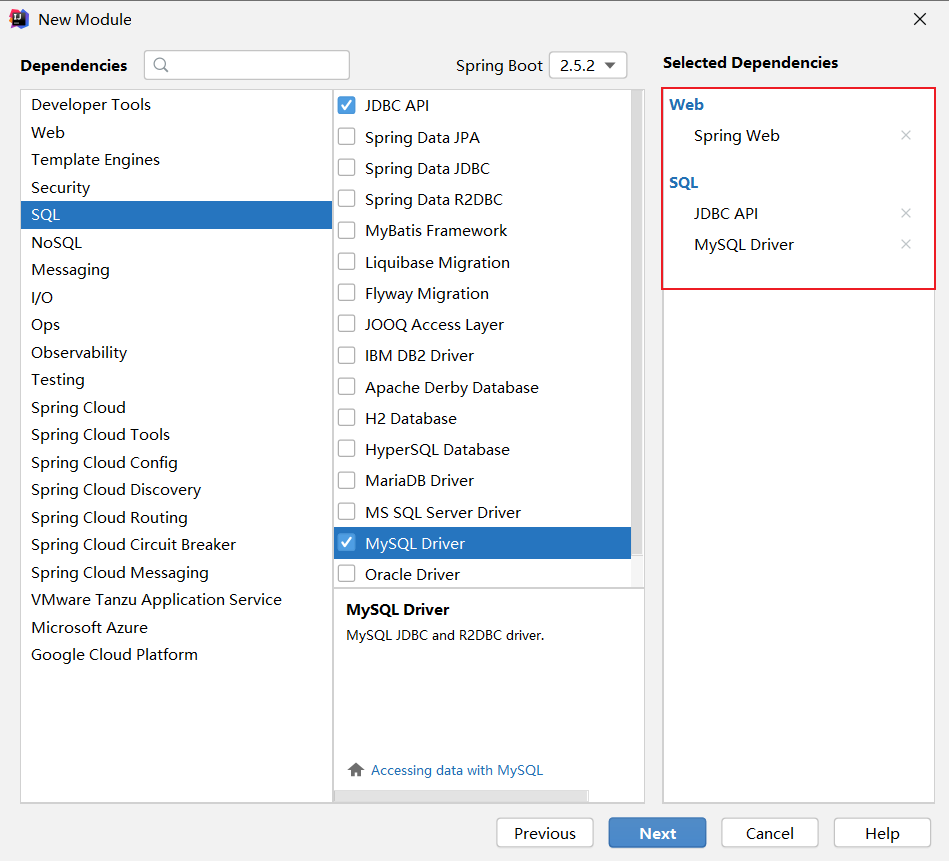Click the blue Web group heading
The height and width of the screenshot is (861, 949).
pyautogui.click(x=686, y=105)
